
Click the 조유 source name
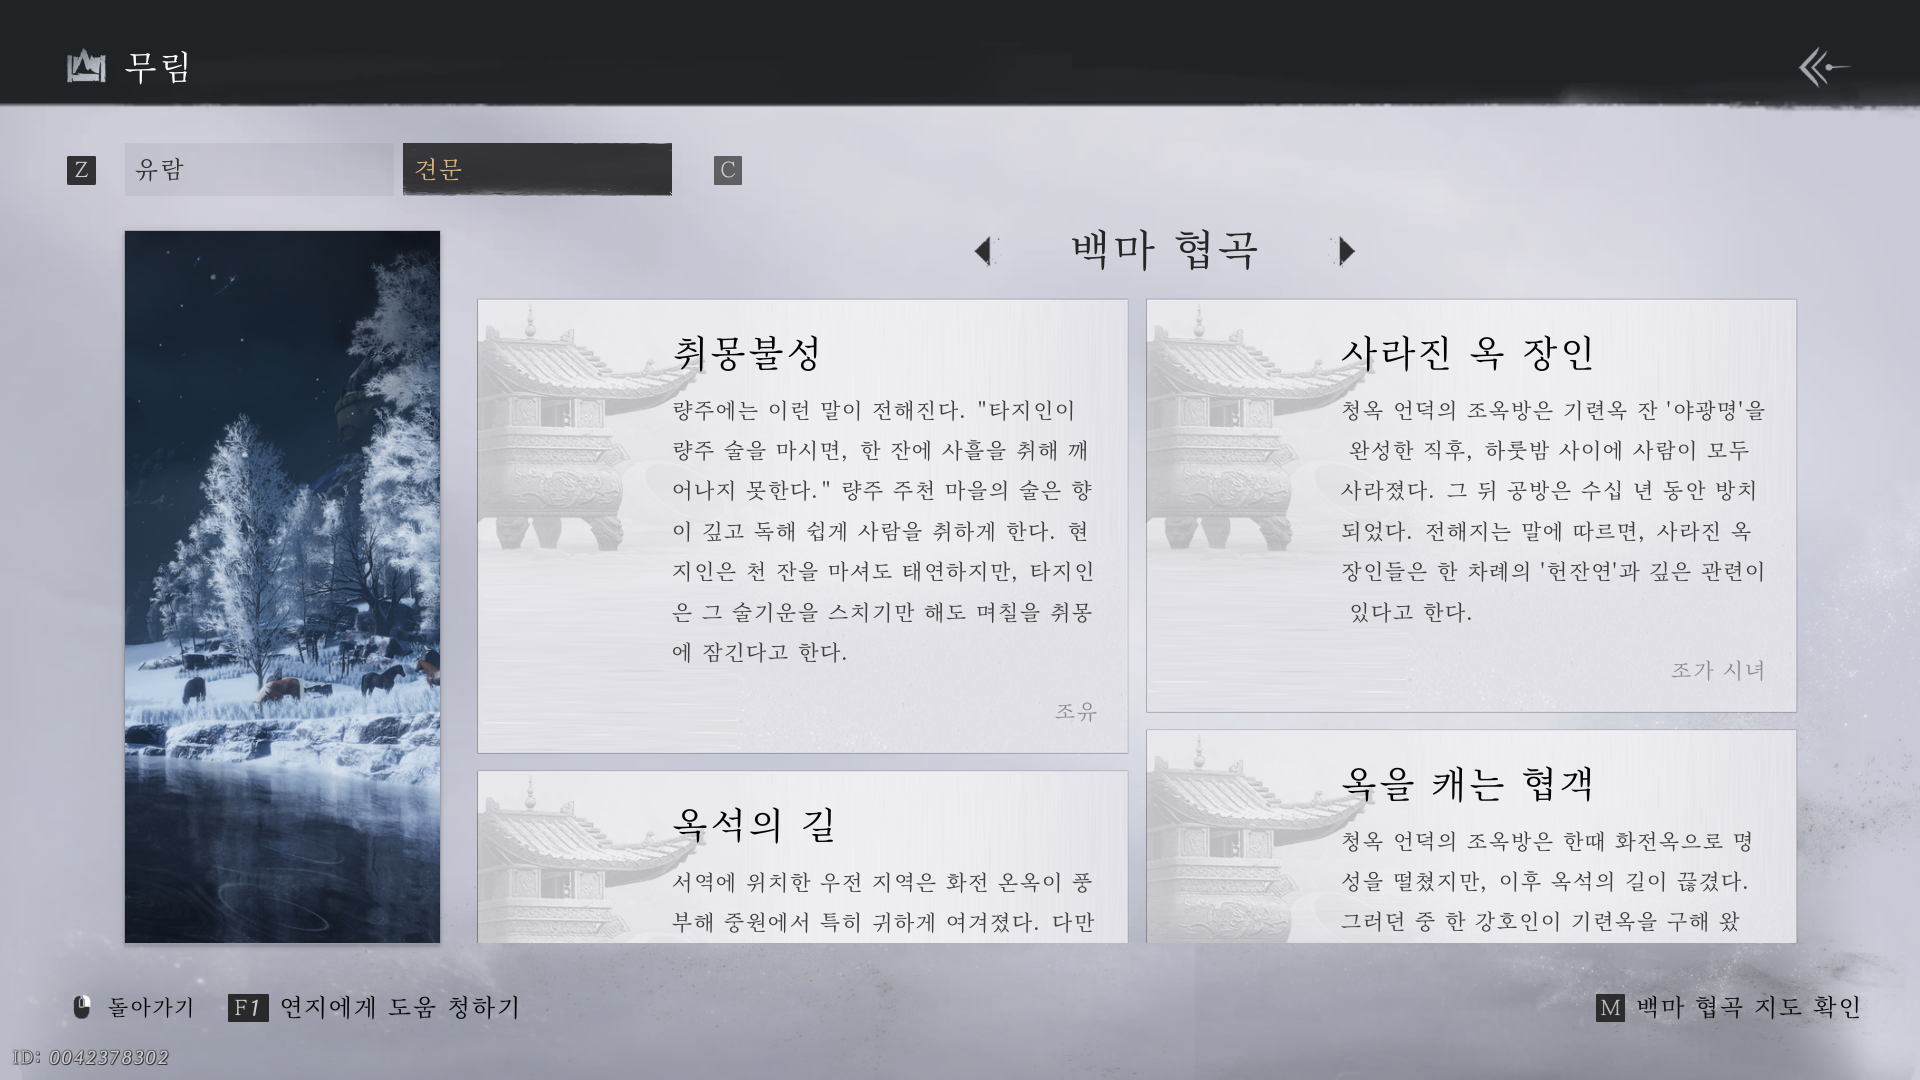pyautogui.click(x=1076, y=712)
